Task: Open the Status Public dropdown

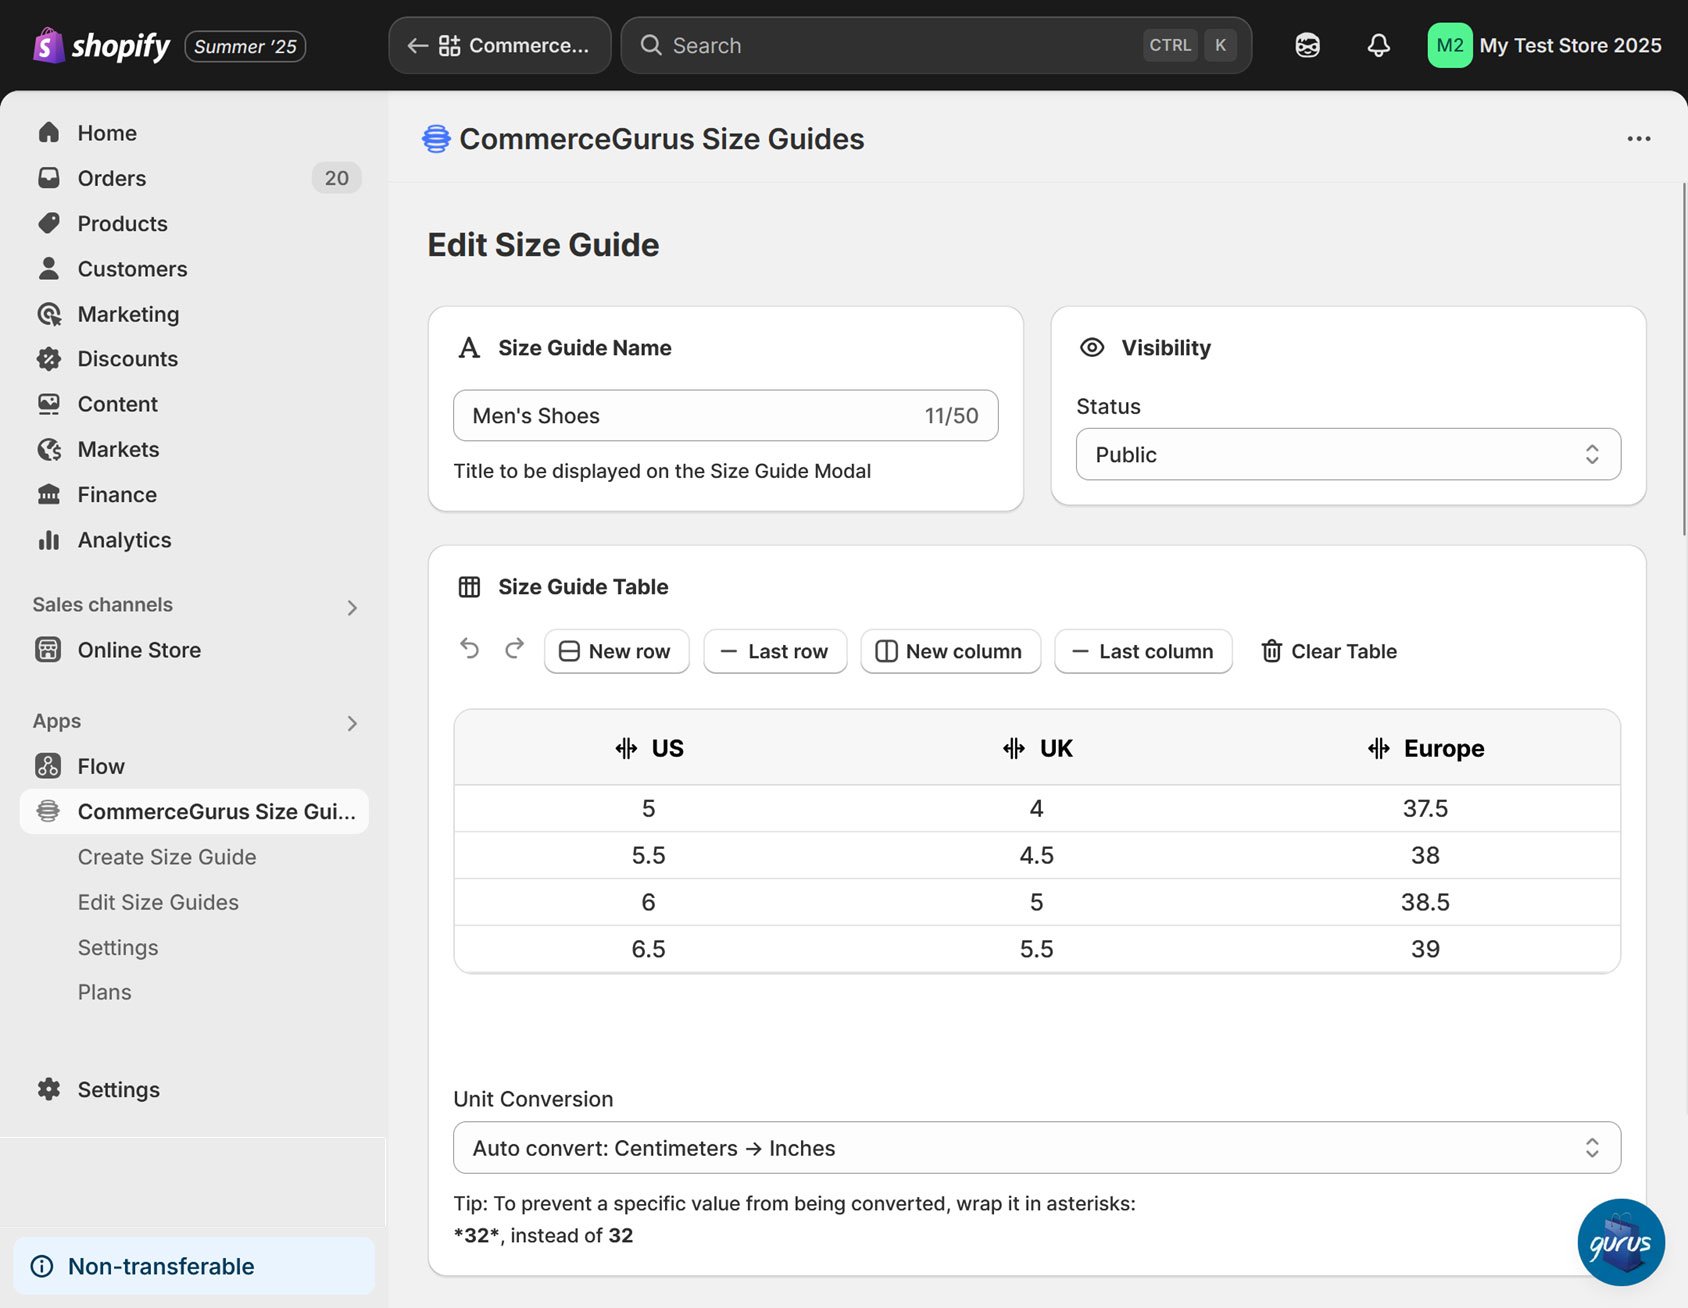Action: click(1348, 454)
